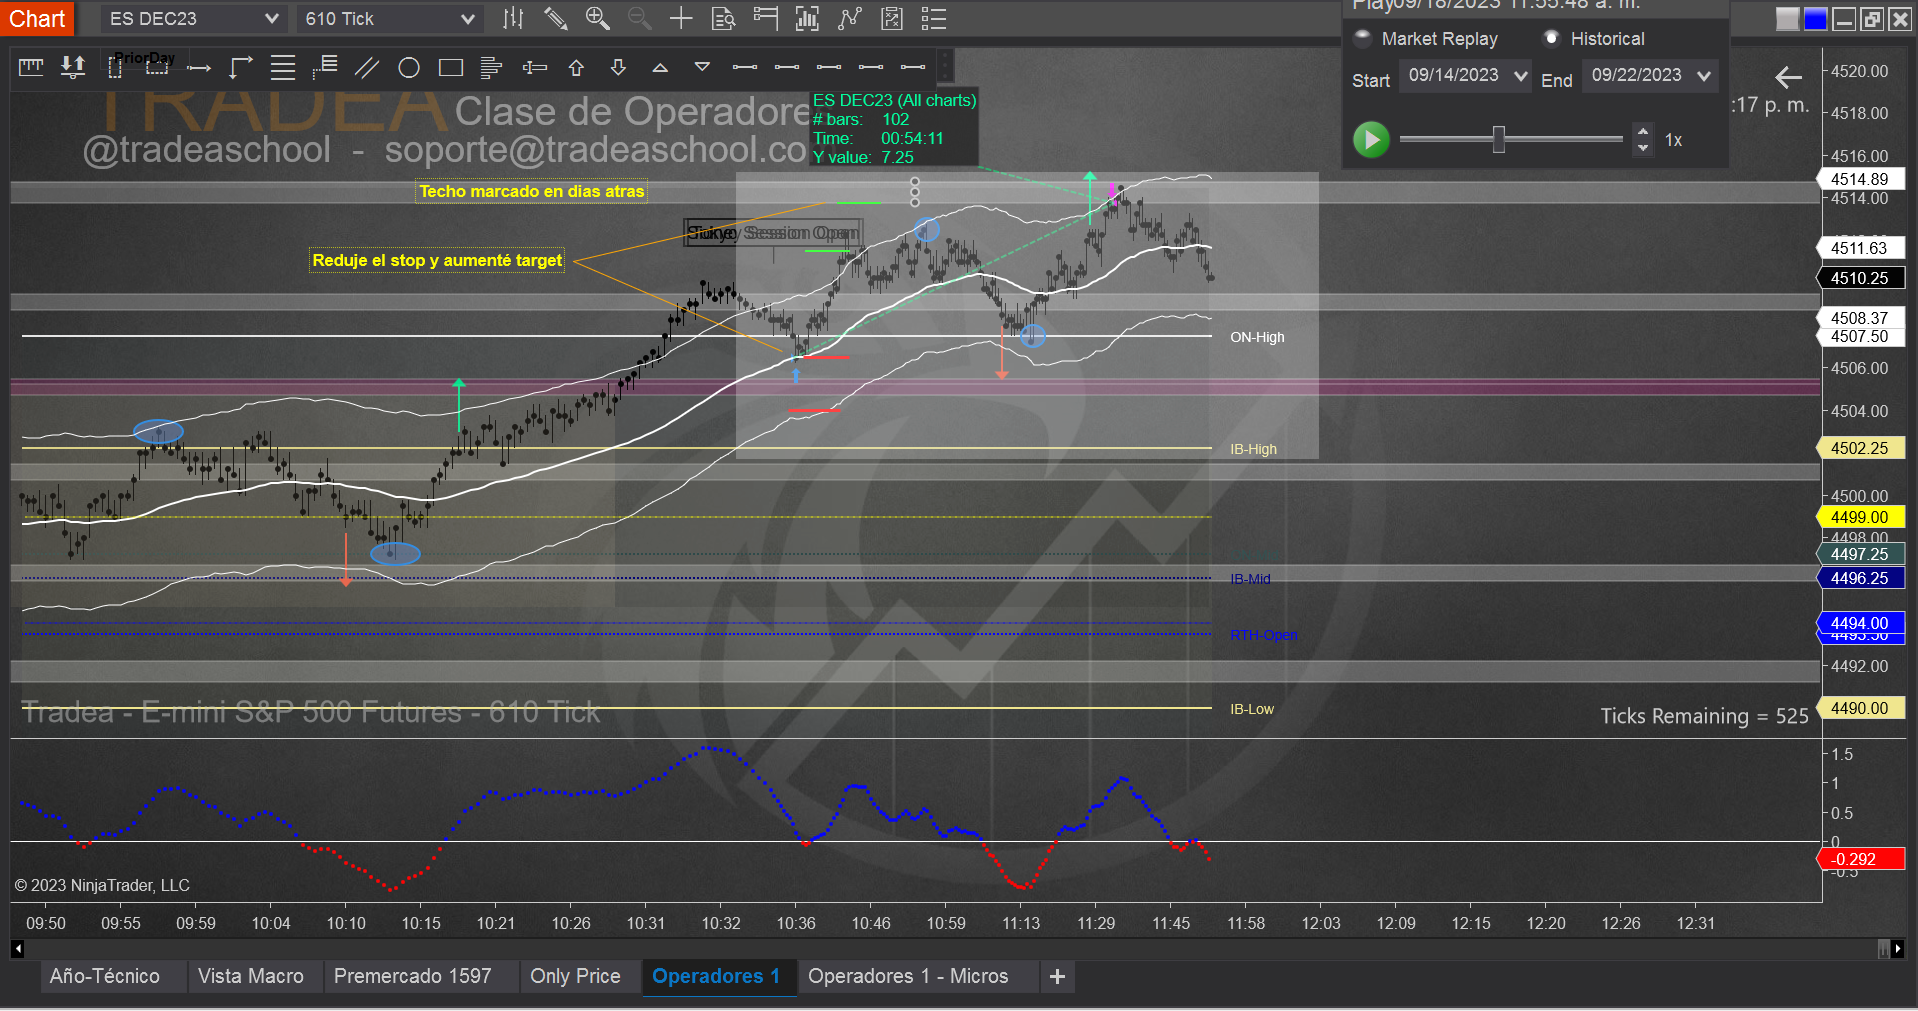Click the IB-High level label
Image resolution: width=1918 pixels, height=1011 pixels.
[x=1253, y=449]
